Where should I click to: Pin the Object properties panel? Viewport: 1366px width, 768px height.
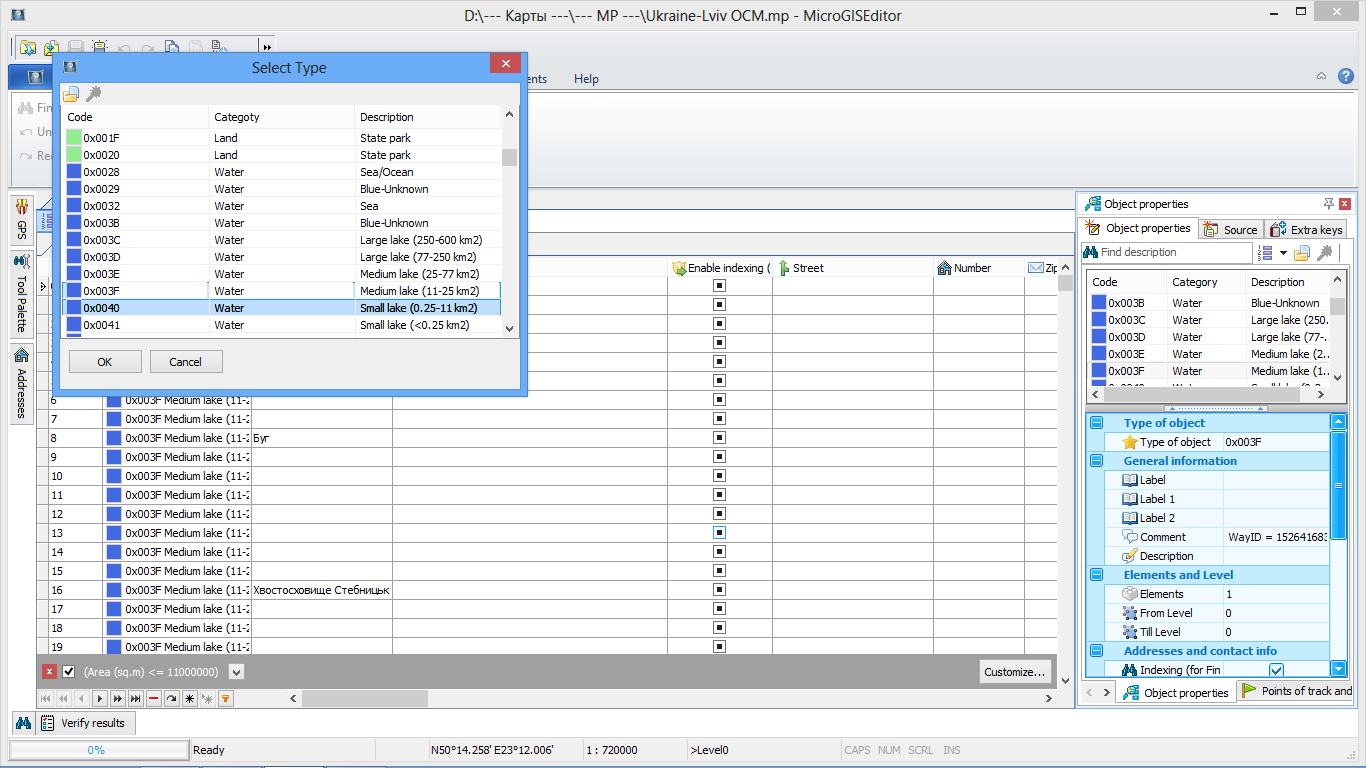1328,204
